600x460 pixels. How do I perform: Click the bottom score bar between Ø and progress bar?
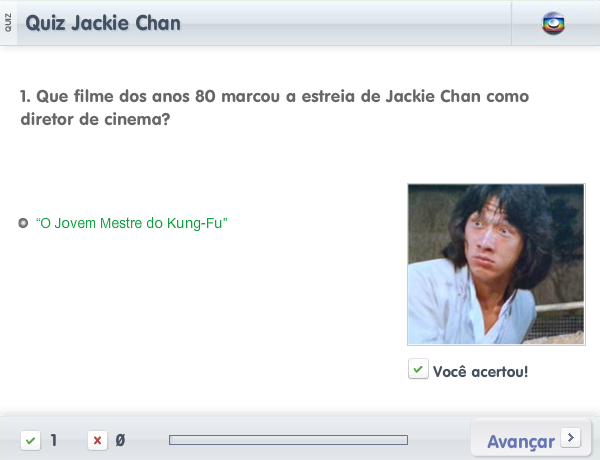pyautogui.click(x=147, y=440)
